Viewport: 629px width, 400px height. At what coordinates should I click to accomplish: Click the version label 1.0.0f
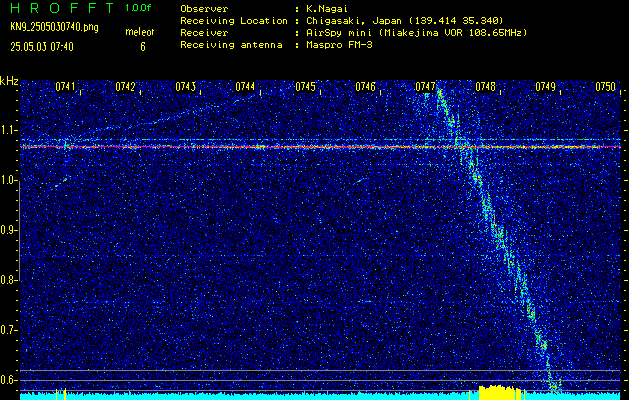pyautogui.click(x=138, y=8)
